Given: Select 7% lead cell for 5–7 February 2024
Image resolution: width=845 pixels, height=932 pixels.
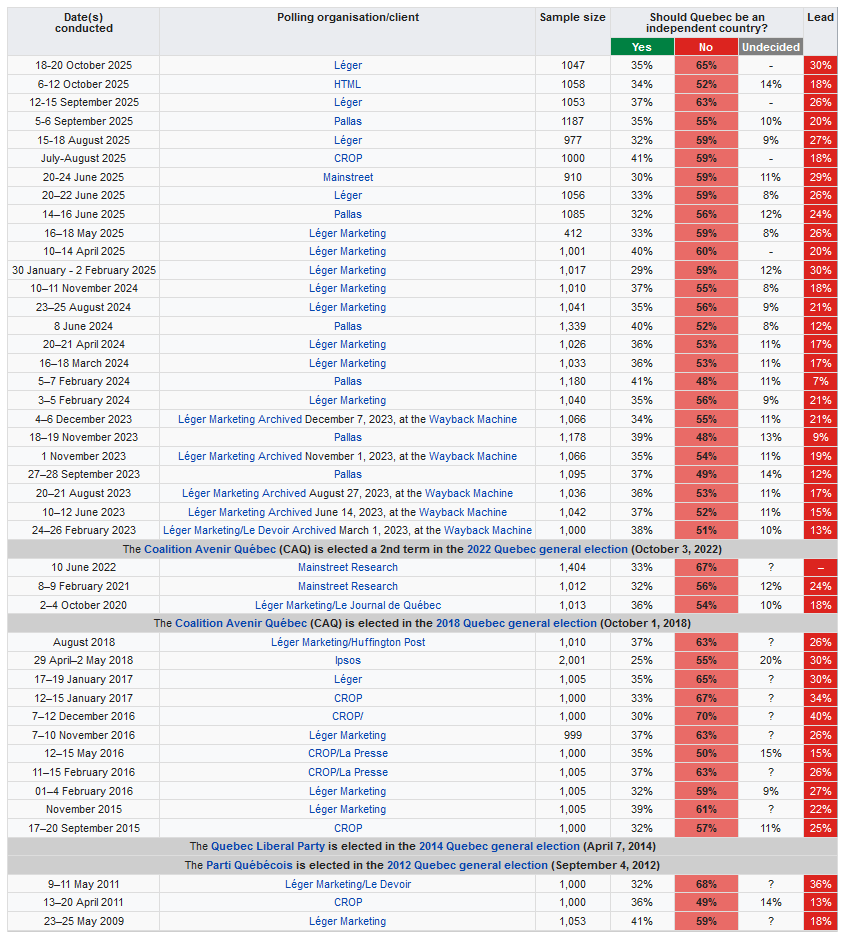Looking at the screenshot, I should tap(821, 381).
